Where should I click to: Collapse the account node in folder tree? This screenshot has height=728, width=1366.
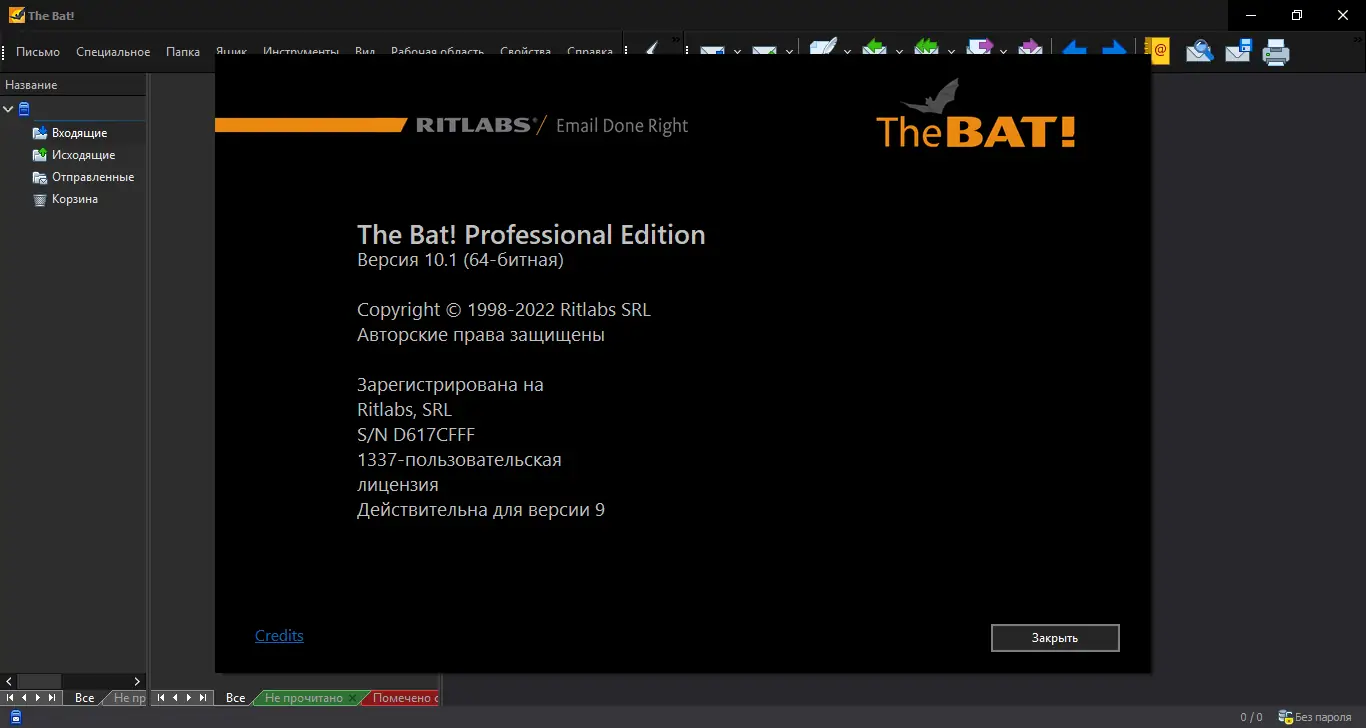click(x=9, y=109)
